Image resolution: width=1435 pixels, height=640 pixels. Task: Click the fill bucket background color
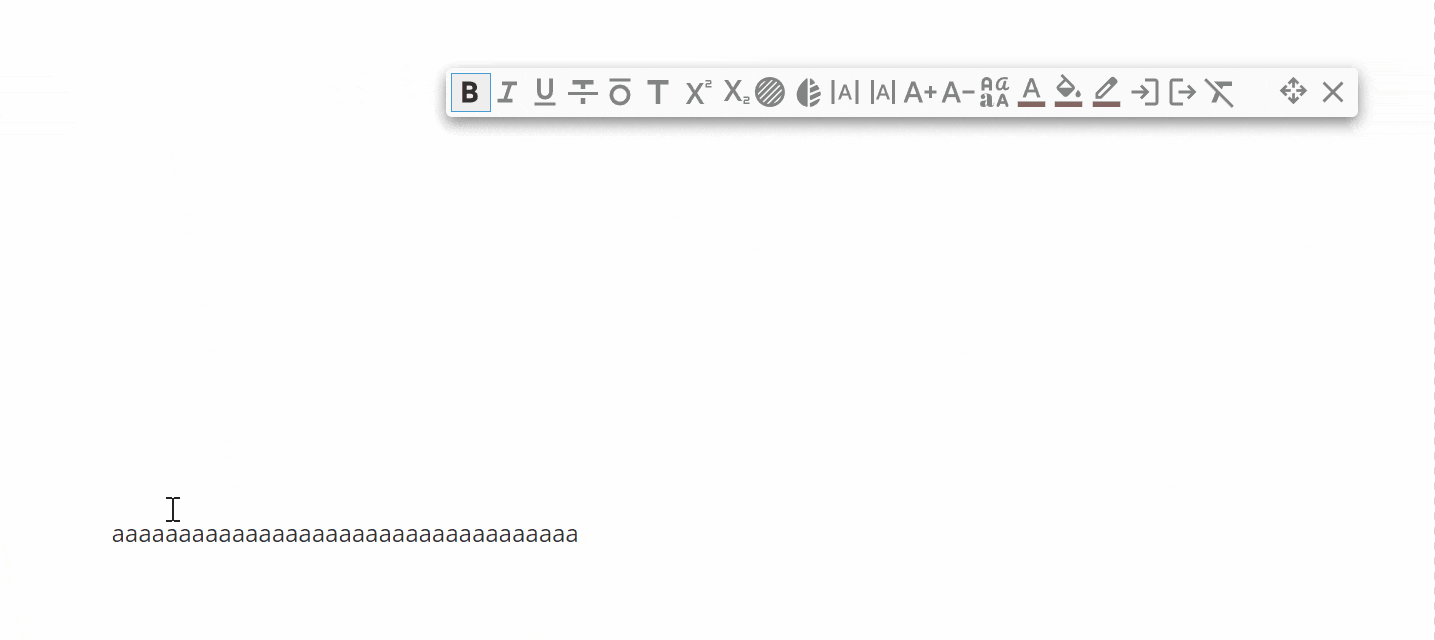(x=1069, y=93)
